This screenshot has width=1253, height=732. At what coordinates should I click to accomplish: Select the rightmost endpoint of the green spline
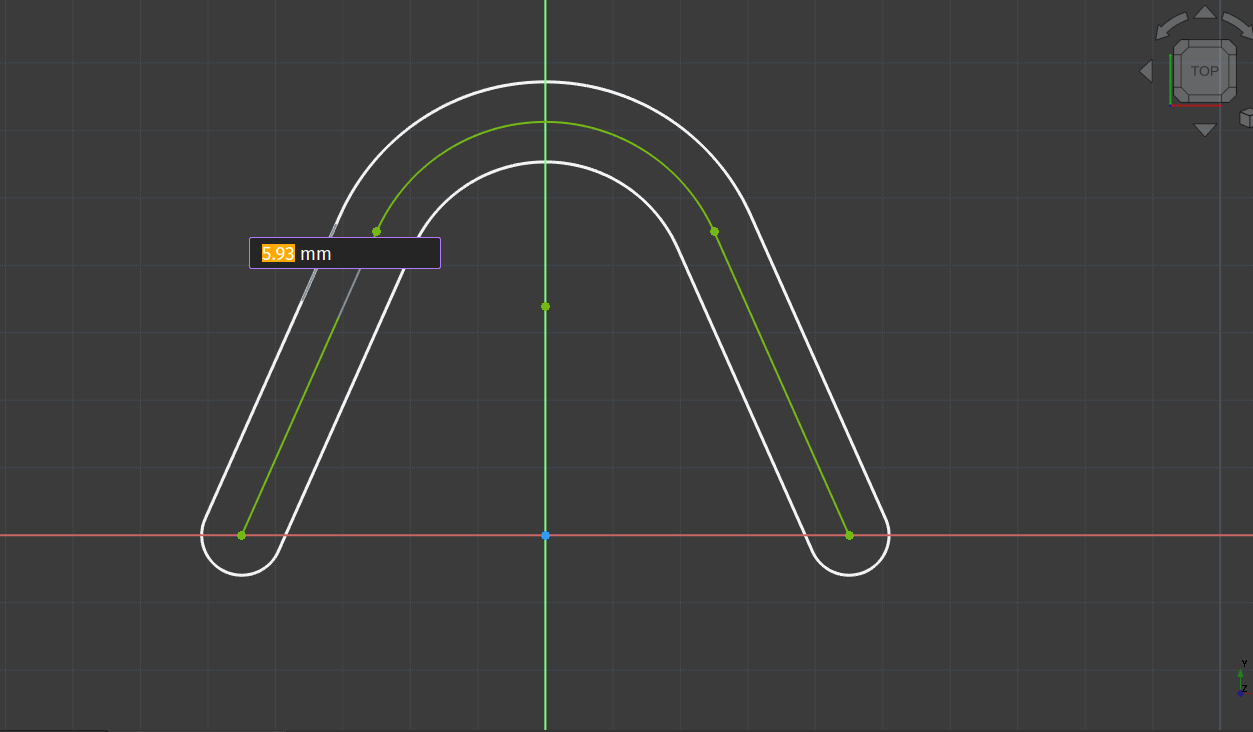click(849, 536)
